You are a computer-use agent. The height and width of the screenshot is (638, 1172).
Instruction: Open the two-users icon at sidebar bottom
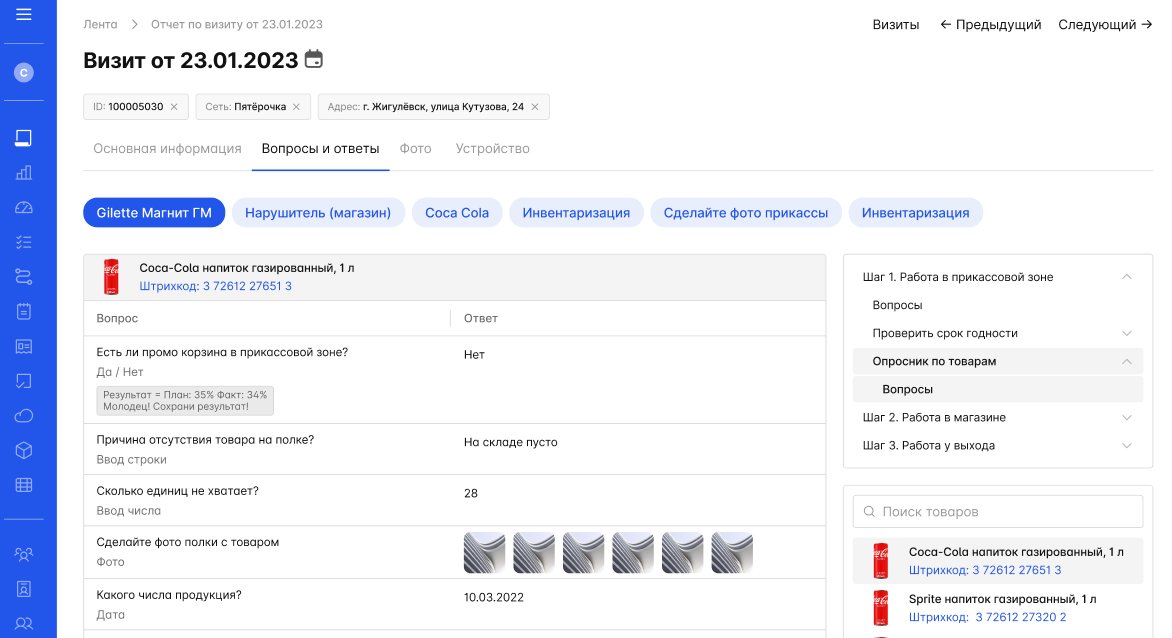24,623
